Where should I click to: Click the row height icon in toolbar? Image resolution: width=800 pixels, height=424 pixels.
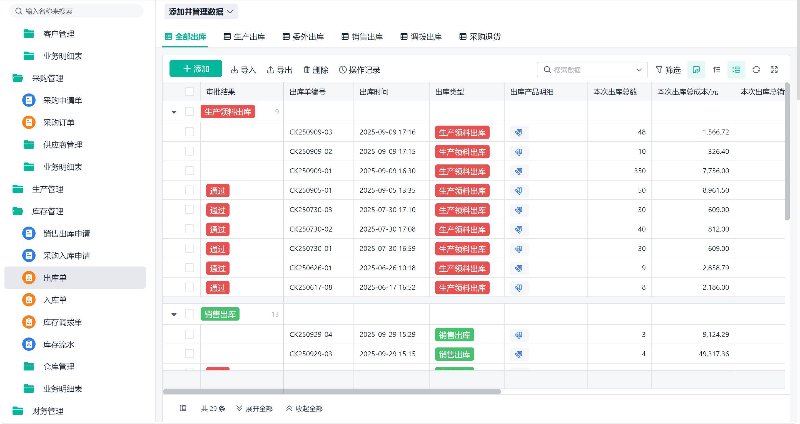click(717, 69)
